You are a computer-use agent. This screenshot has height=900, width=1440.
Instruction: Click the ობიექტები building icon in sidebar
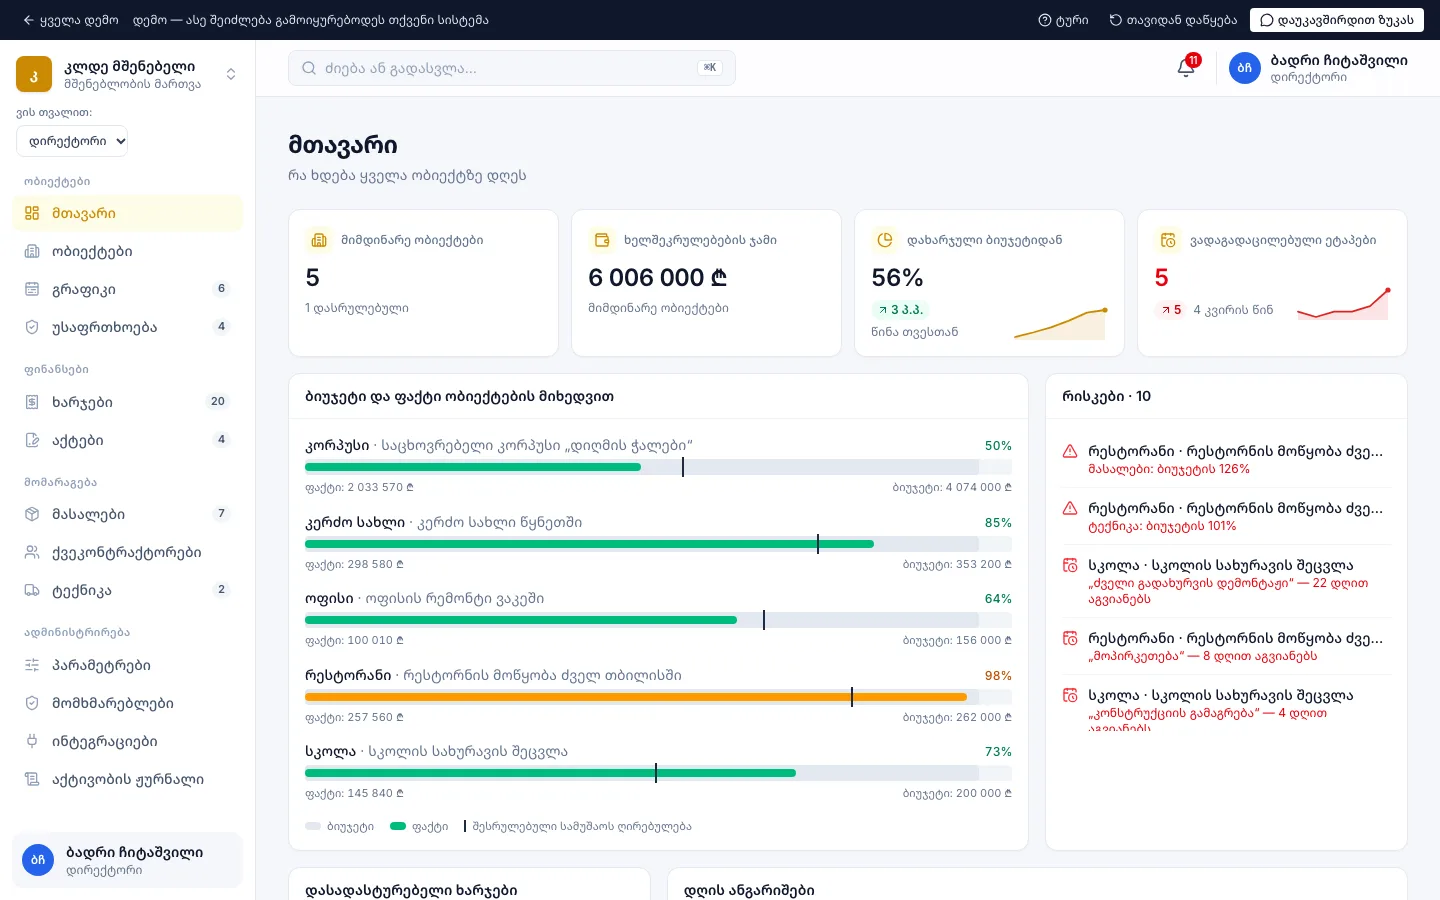coord(32,251)
